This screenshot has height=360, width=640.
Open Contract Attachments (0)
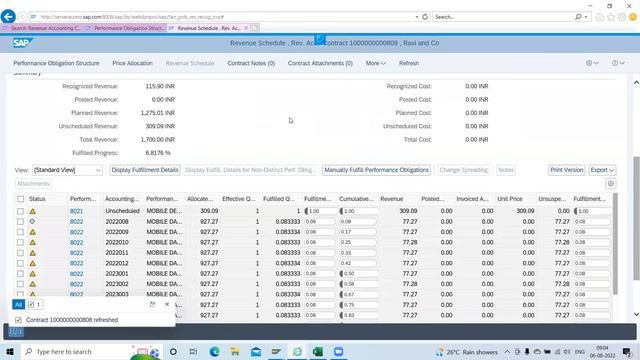(320, 63)
